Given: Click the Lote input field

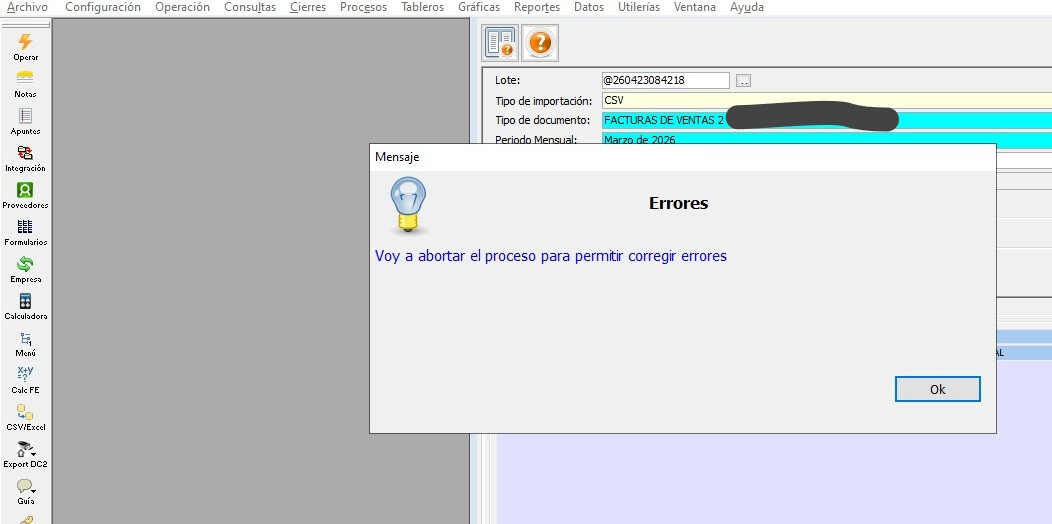Looking at the screenshot, I should point(664,80).
